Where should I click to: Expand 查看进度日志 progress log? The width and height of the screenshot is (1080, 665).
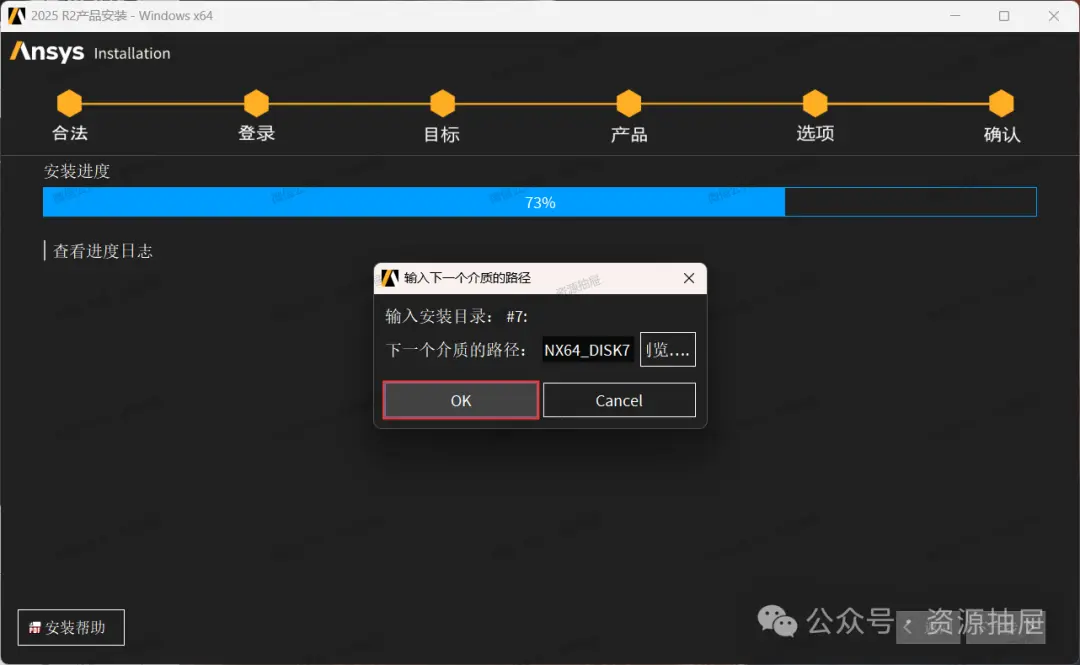102,251
